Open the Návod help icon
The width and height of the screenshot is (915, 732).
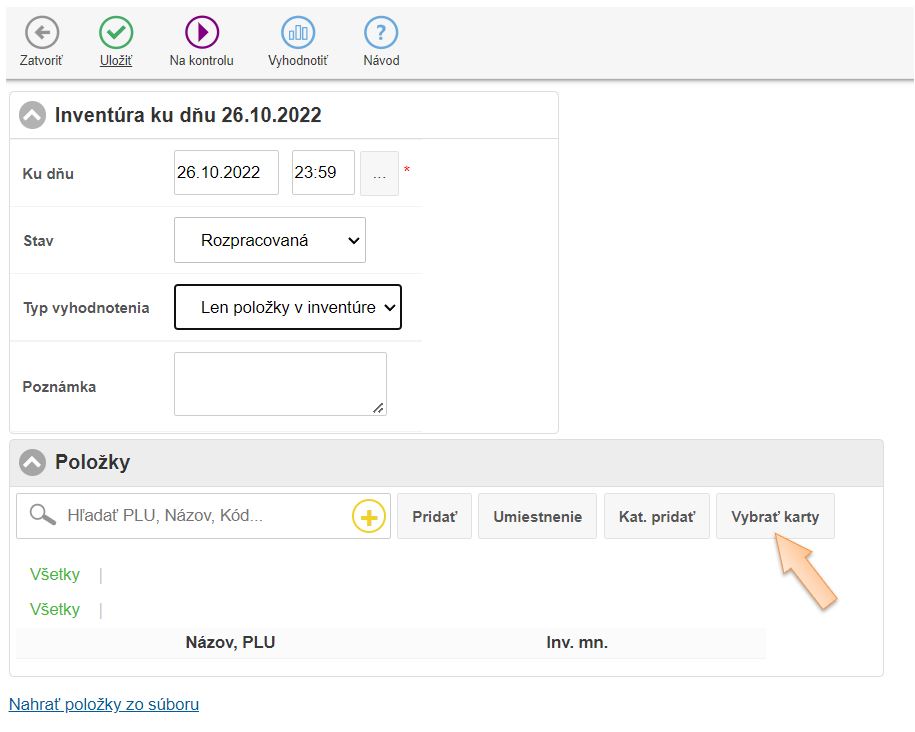(x=381, y=33)
